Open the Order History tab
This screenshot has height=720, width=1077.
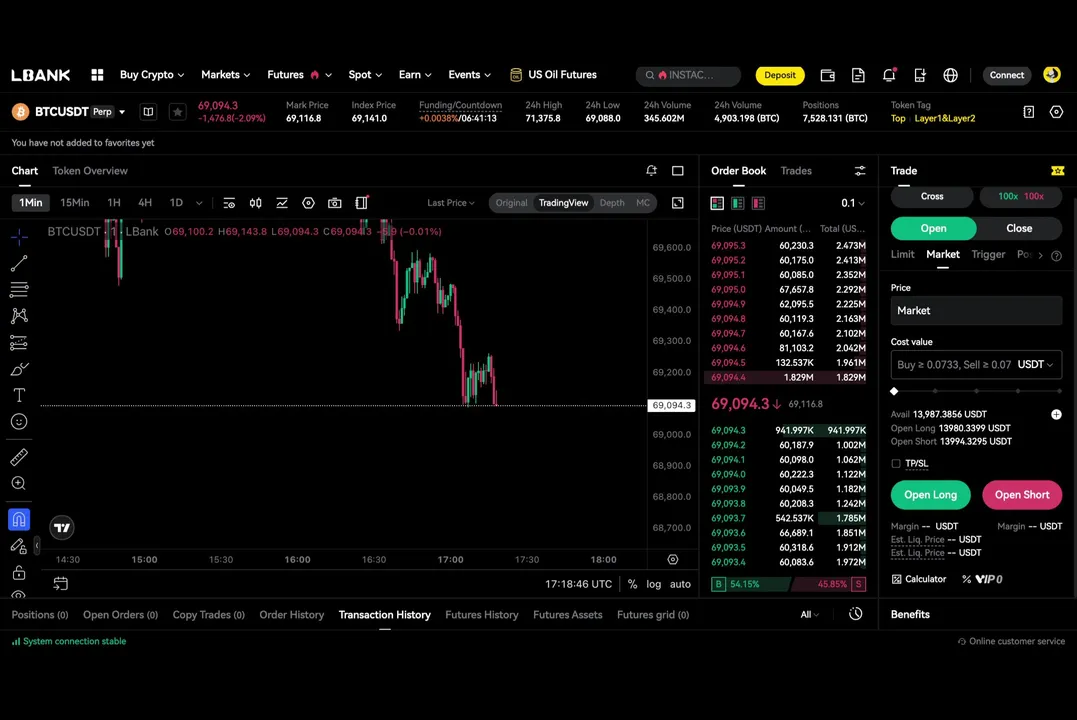(291, 615)
